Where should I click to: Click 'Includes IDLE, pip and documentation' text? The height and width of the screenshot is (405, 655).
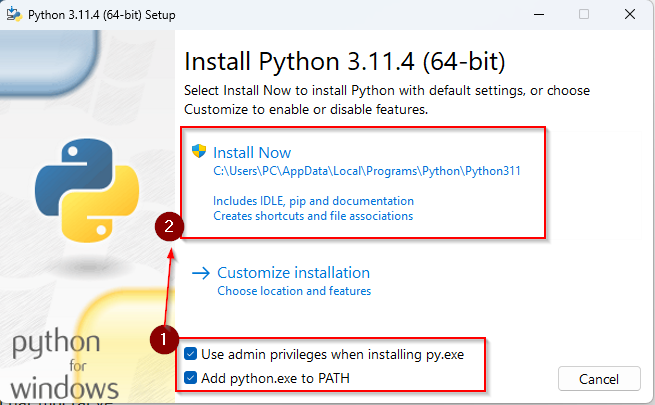click(313, 201)
